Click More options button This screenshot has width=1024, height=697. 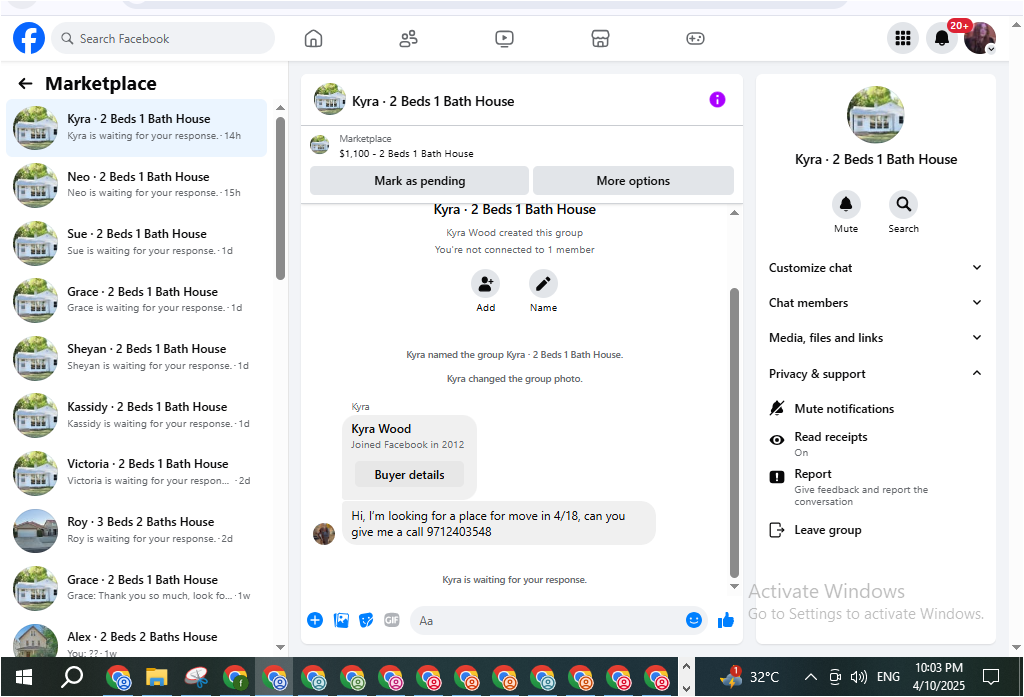(633, 180)
